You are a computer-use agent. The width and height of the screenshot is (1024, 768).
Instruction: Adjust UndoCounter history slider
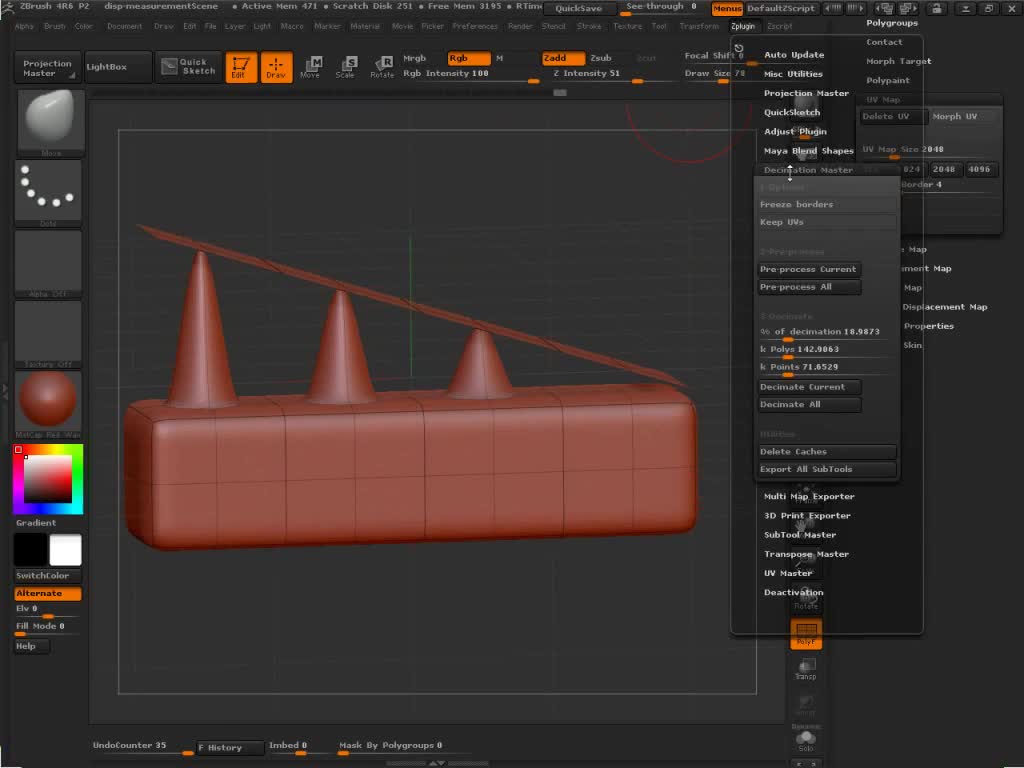142,747
